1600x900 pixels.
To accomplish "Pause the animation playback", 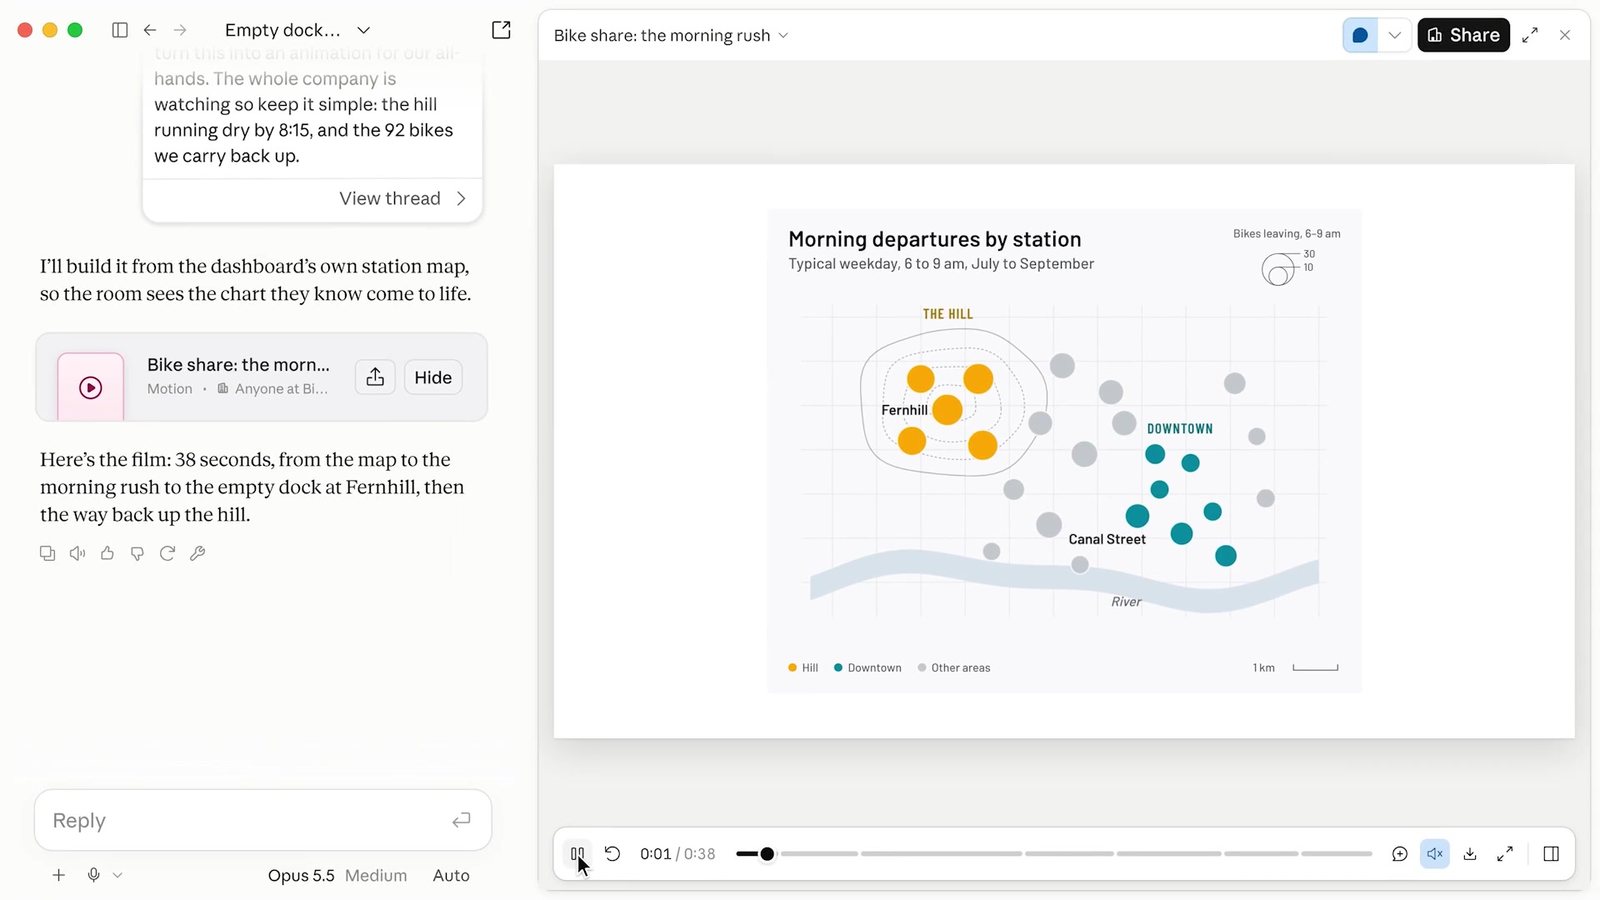I will (x=577, y=854).
